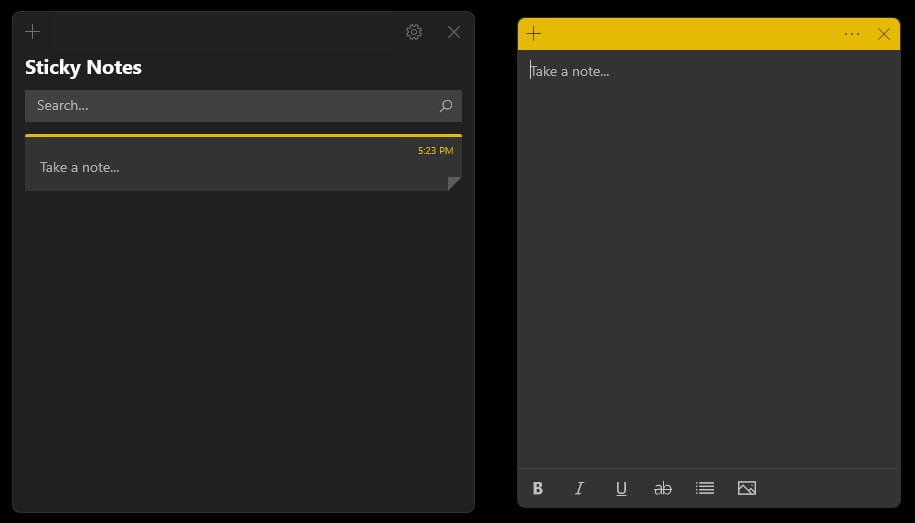Image resolution: width=915 pixels, height=523 pixels.
Task: Toggle underline formatting
Action: [621, 489]
